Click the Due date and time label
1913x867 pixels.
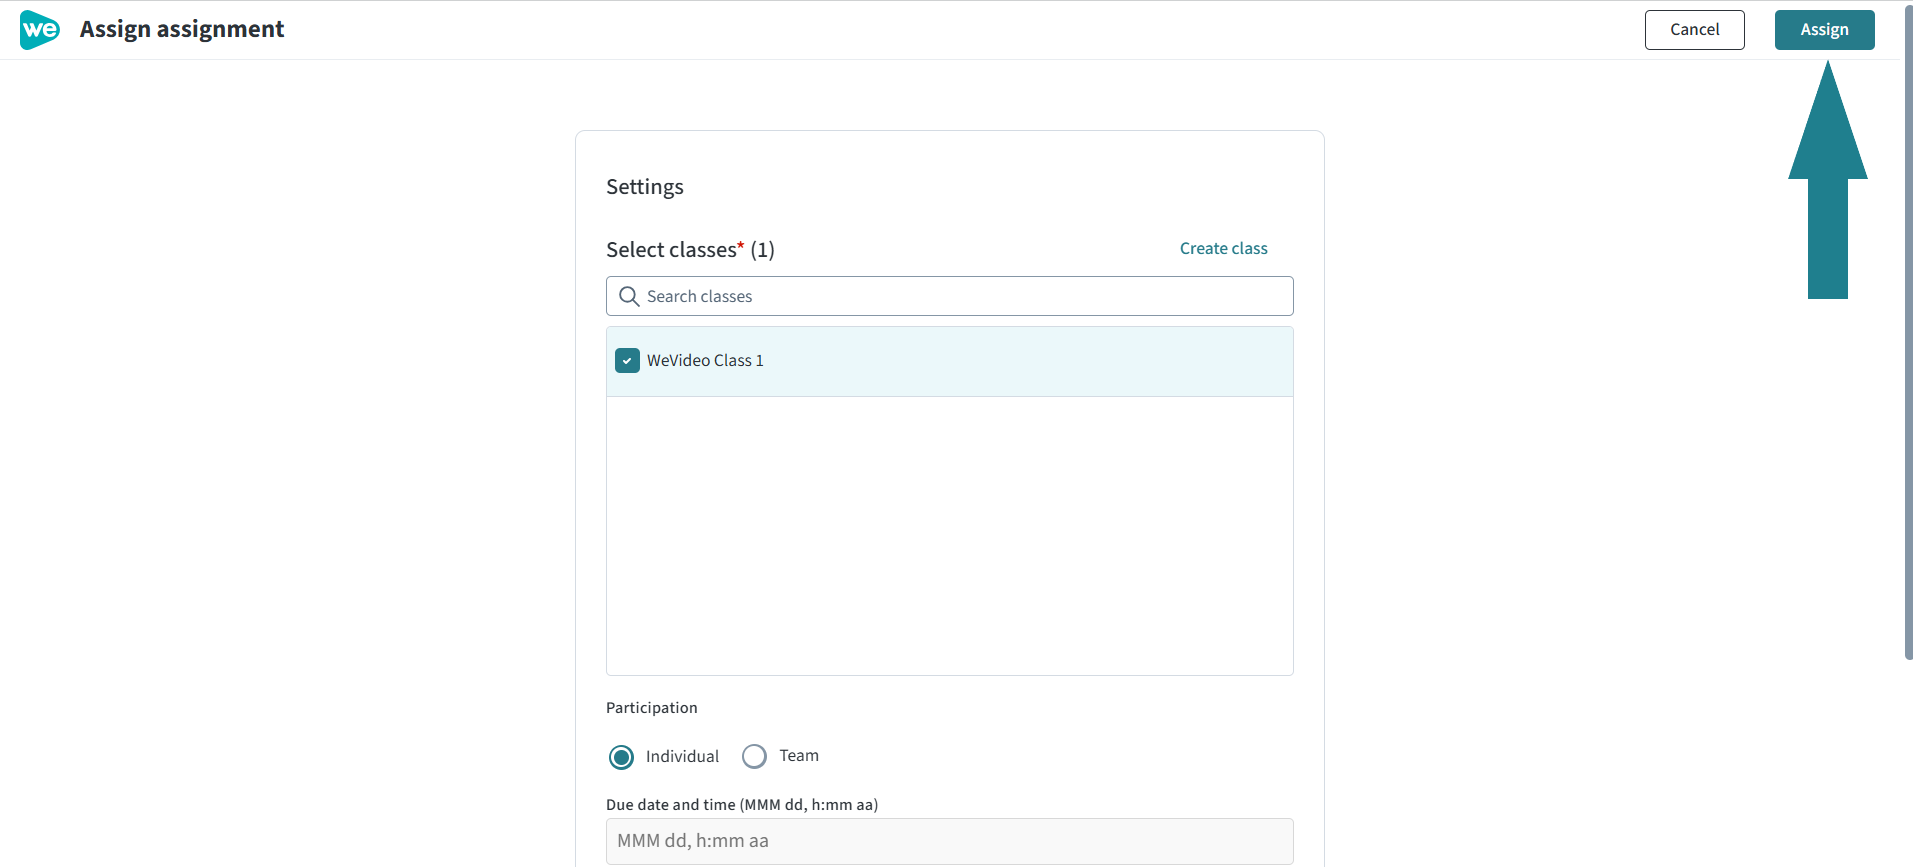[x=742, y=805]
